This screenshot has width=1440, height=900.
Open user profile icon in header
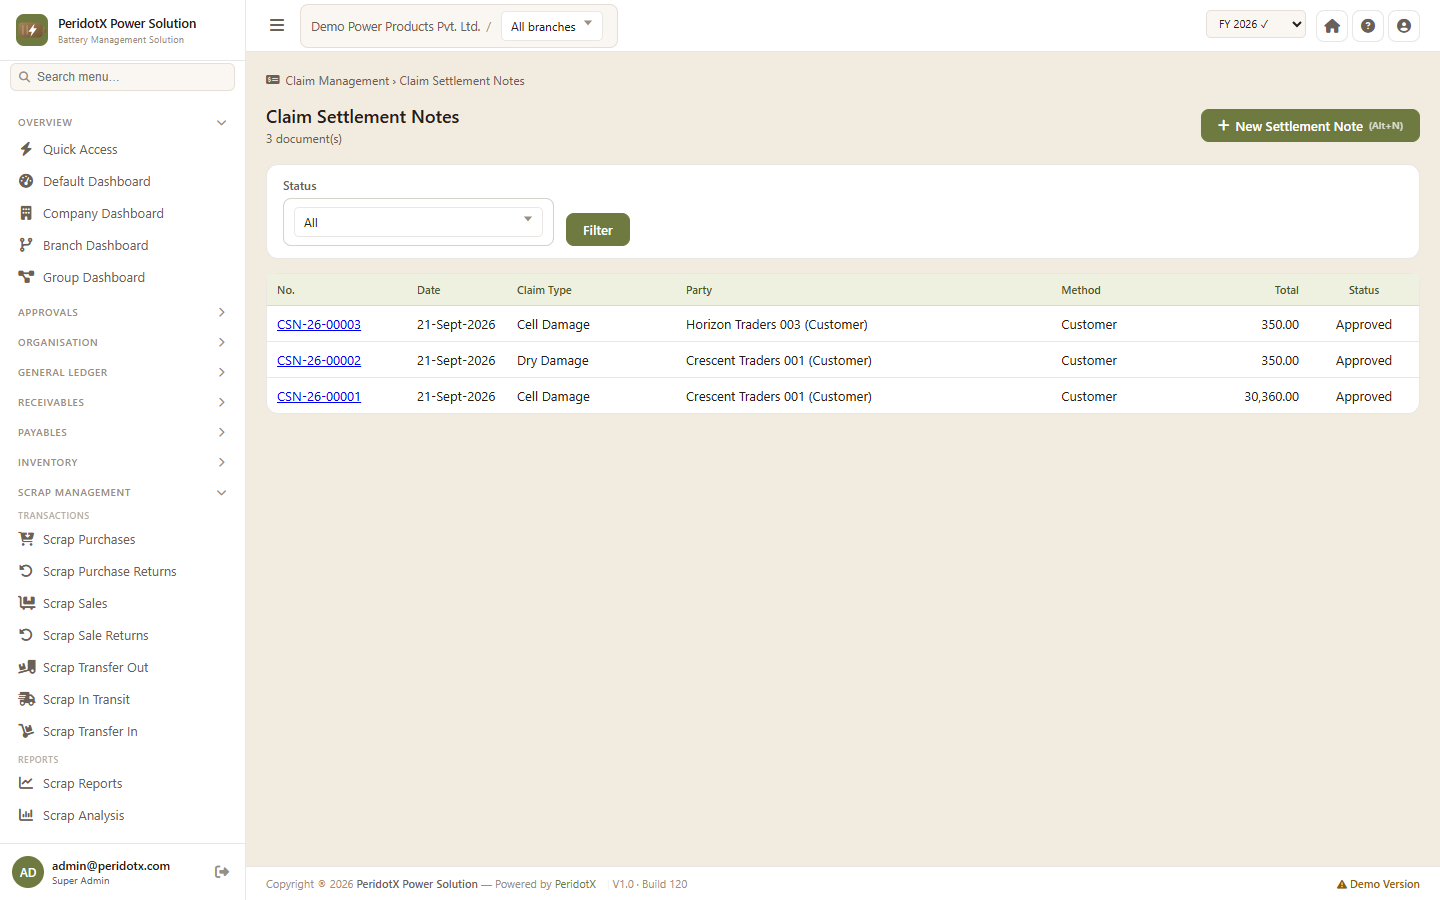1404,26
